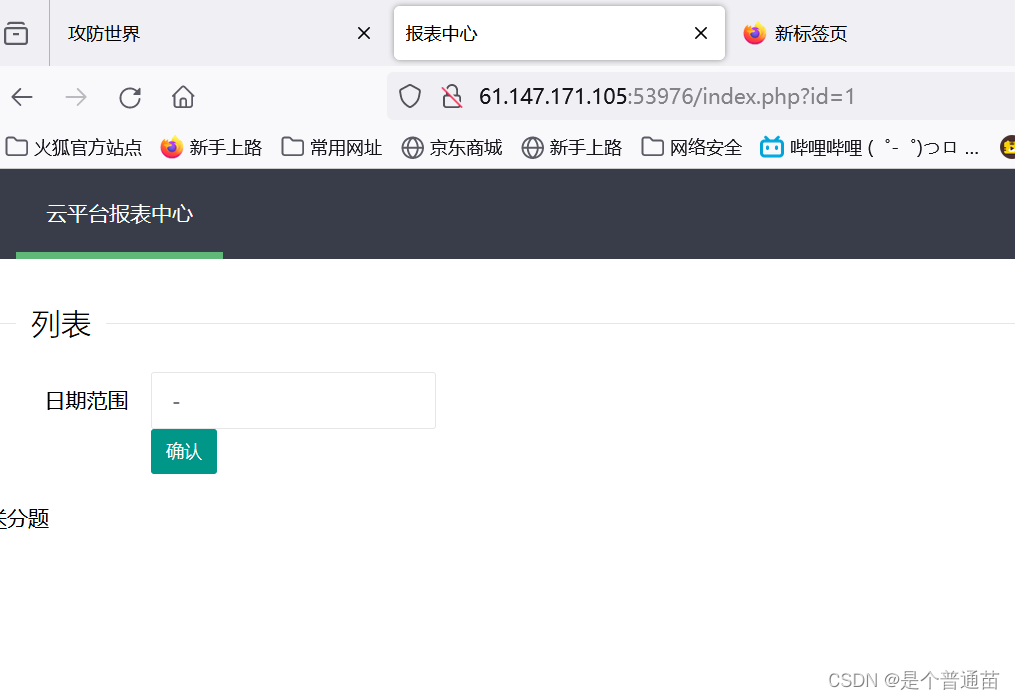Click the 送分题 link
1015x700 pixels.
(x=25, y=518)
